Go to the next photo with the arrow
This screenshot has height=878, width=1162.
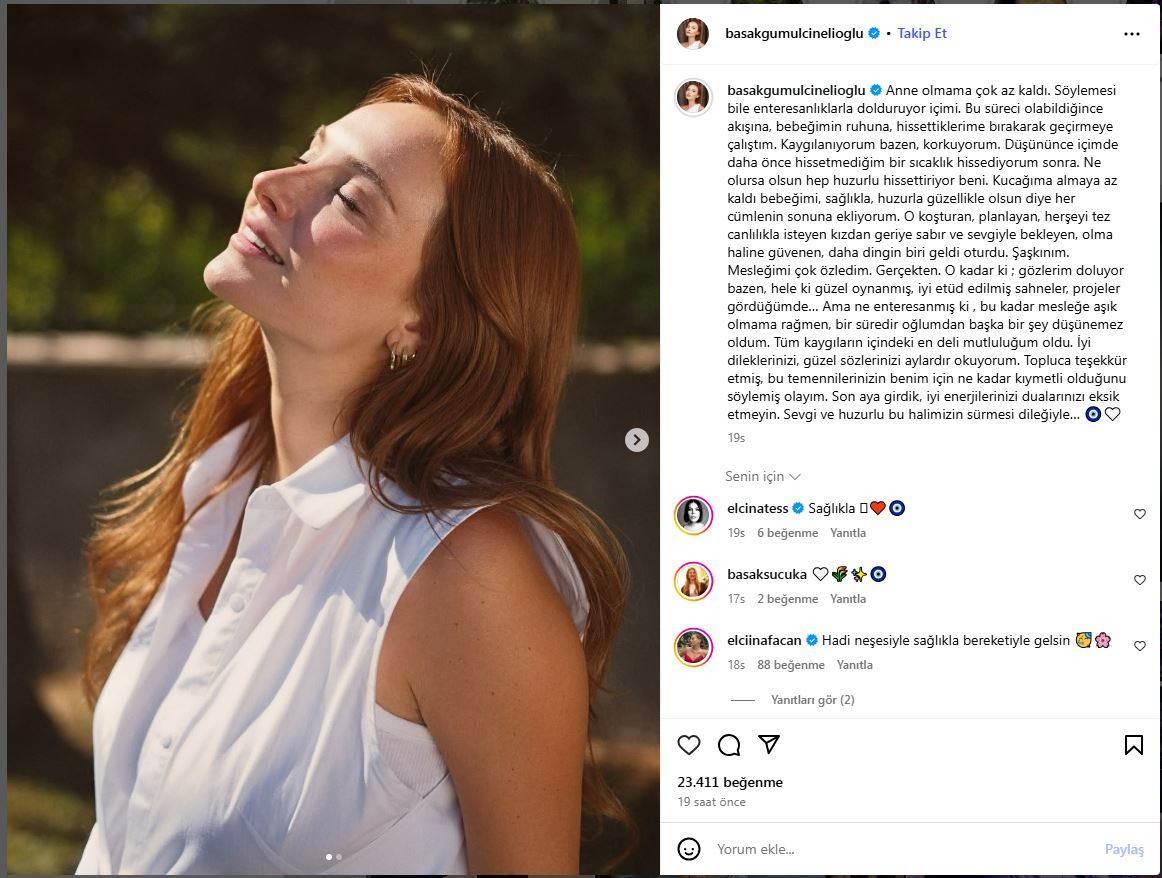coord(637,440)
